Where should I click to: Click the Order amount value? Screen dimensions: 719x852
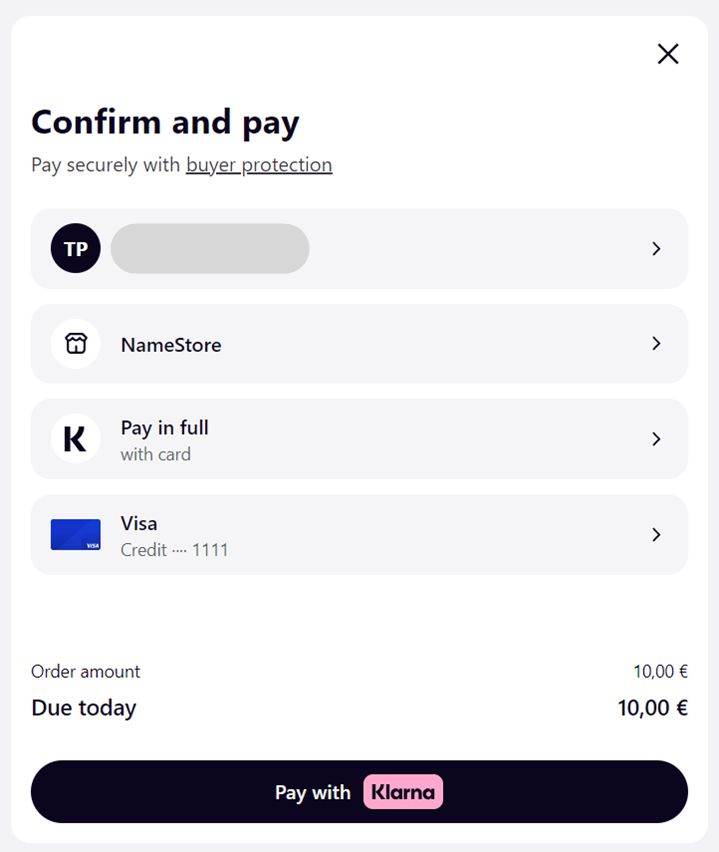(660, 672)
